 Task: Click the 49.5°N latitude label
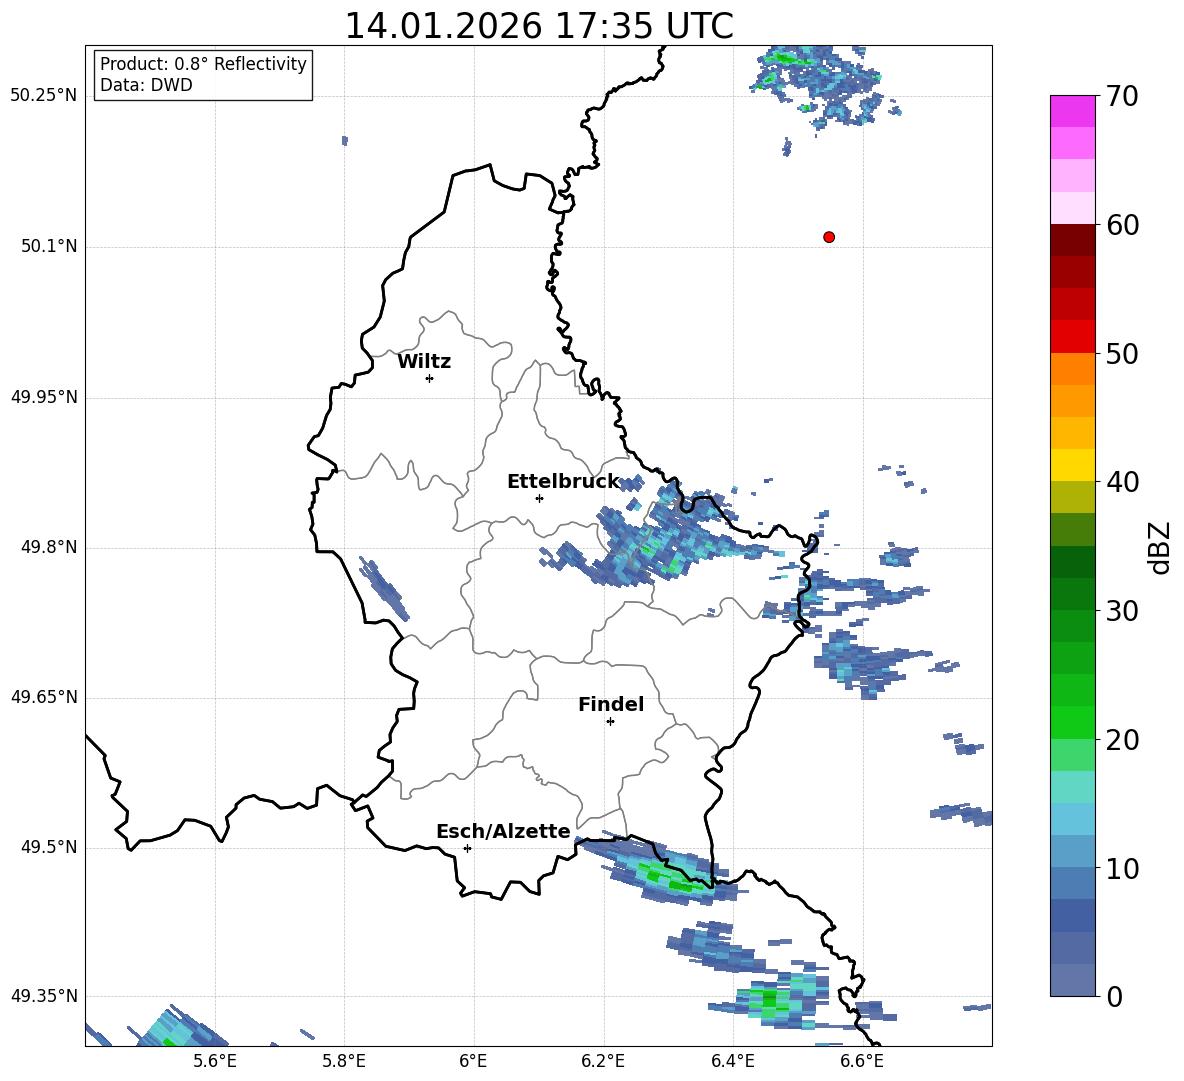(50, 848)
